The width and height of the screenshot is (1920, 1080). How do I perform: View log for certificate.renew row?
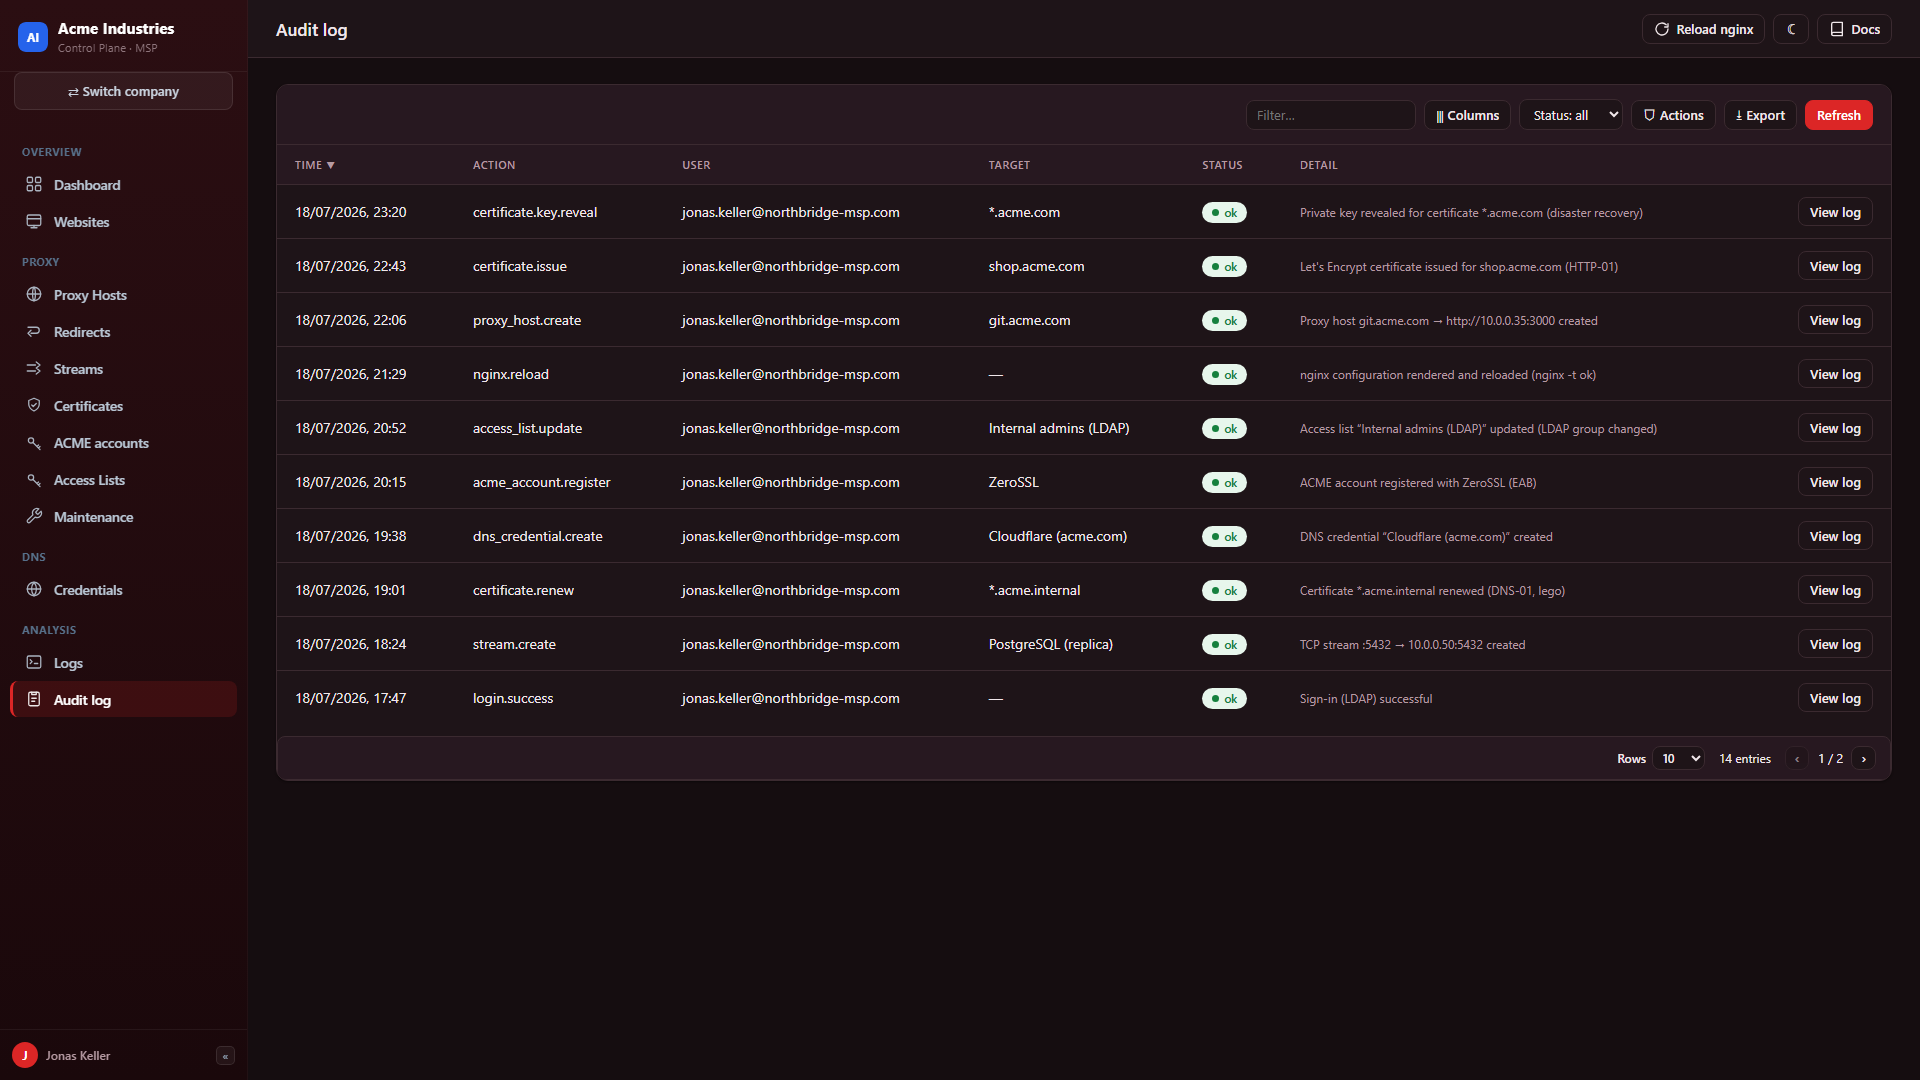point(1834,590)
